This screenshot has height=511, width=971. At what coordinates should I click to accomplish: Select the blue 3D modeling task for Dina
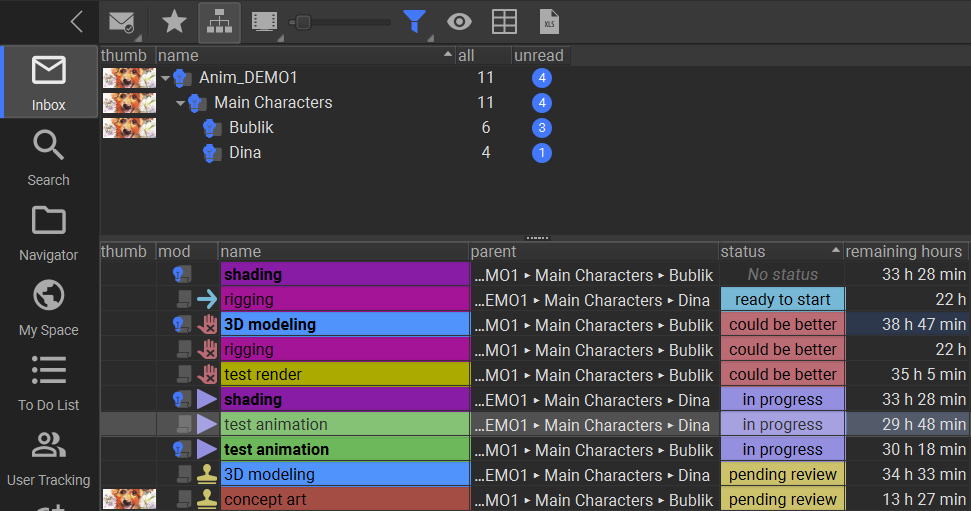click(x=345, y=474)
